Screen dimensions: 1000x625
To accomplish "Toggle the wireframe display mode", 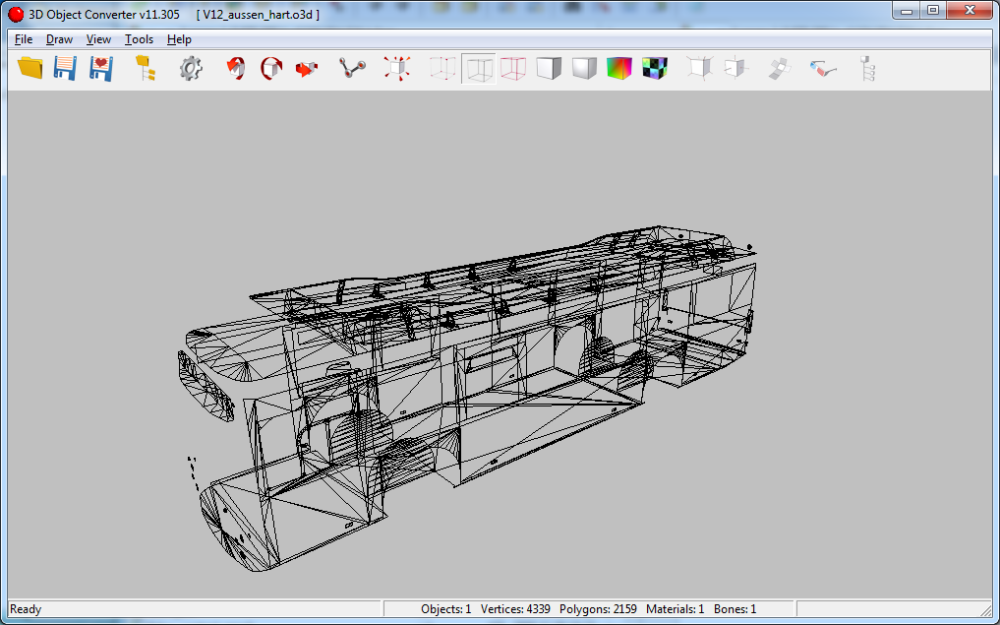I will tap(478, 68).
